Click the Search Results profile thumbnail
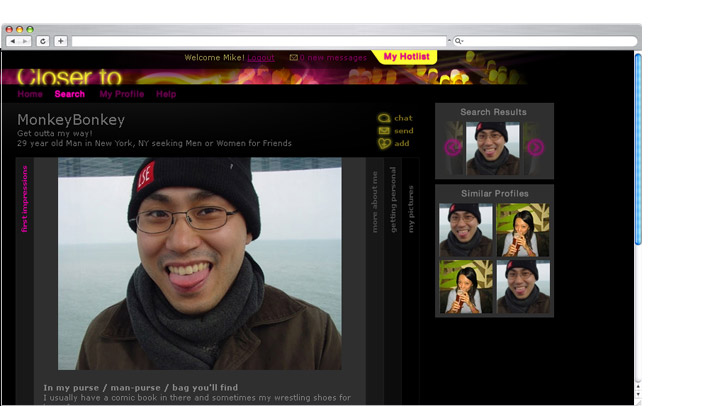This screenshot has width=715, height=420. (492, 148)
